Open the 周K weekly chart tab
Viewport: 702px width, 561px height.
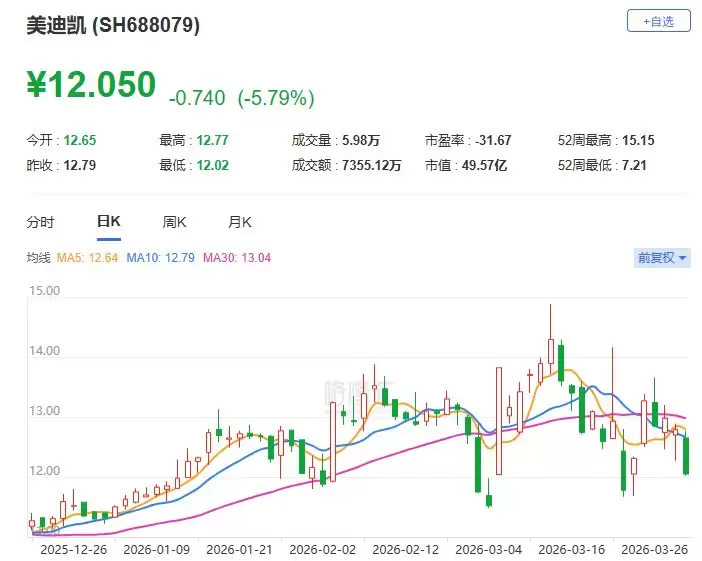tap(175, 222)
